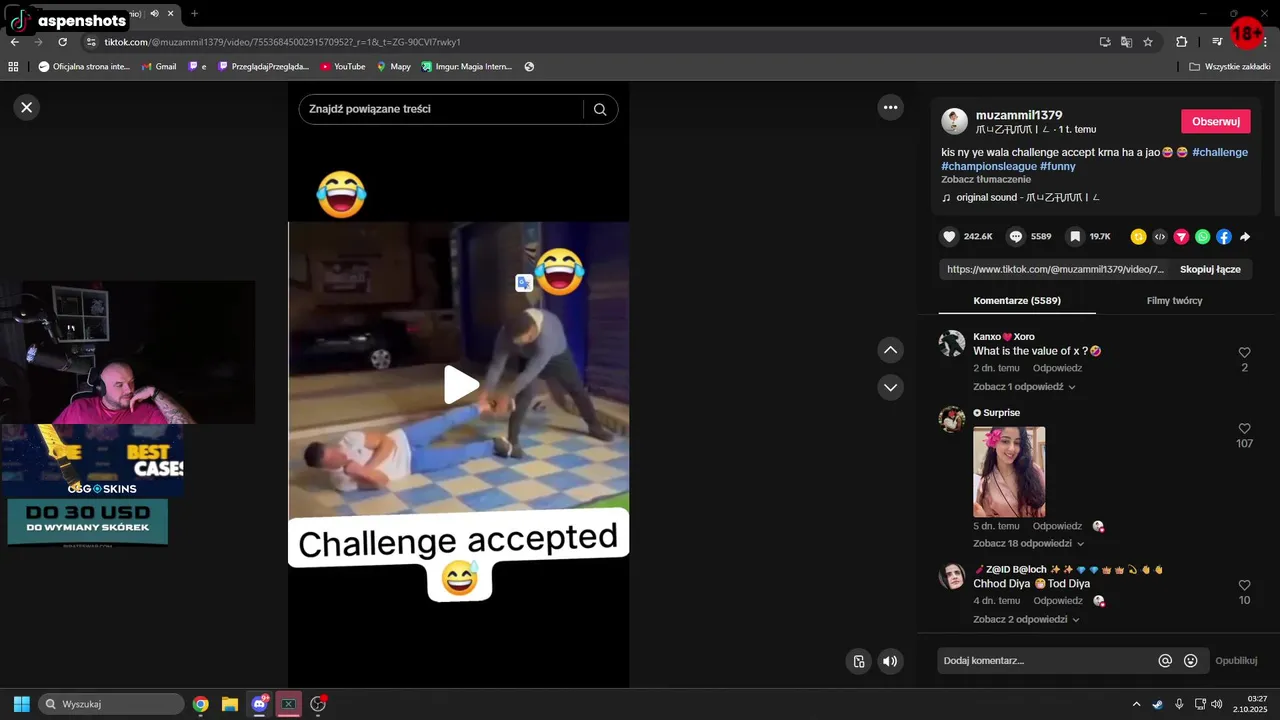Click the Google Translate overlay icon on video
Screen dimensions: 1280x720
[x=524, y=283]
